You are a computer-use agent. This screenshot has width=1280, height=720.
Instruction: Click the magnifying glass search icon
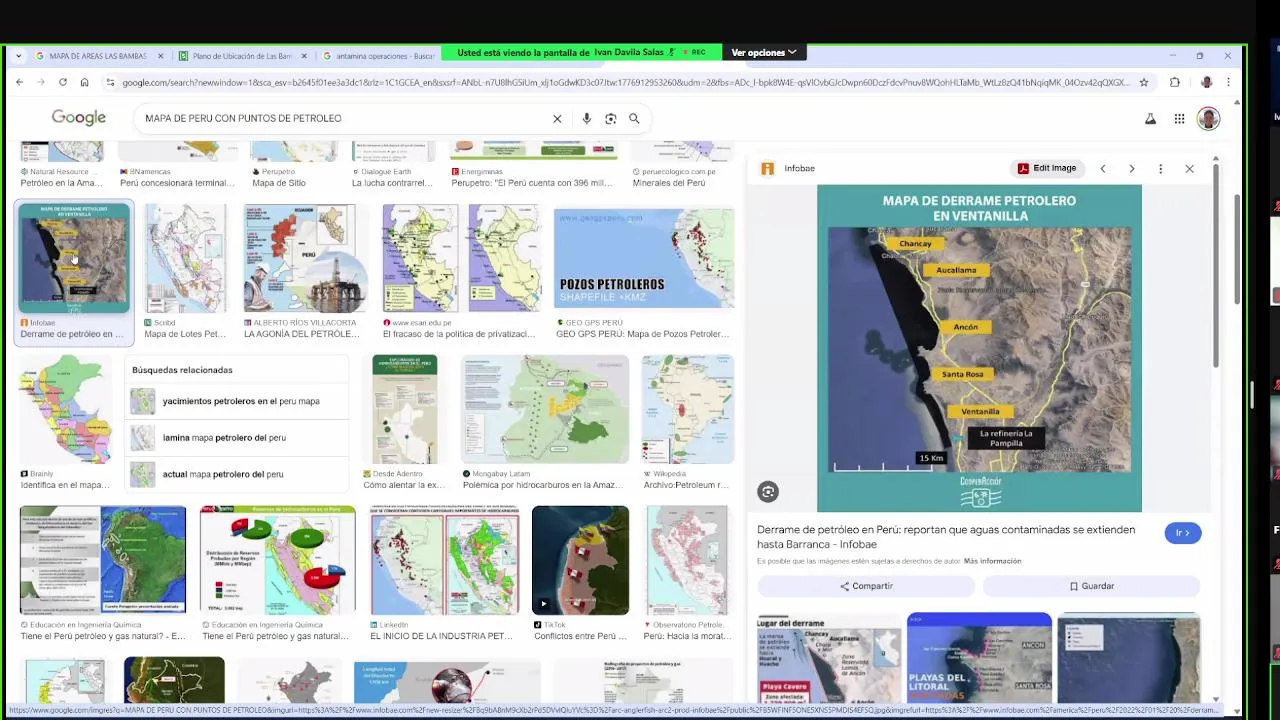[634, 118]
